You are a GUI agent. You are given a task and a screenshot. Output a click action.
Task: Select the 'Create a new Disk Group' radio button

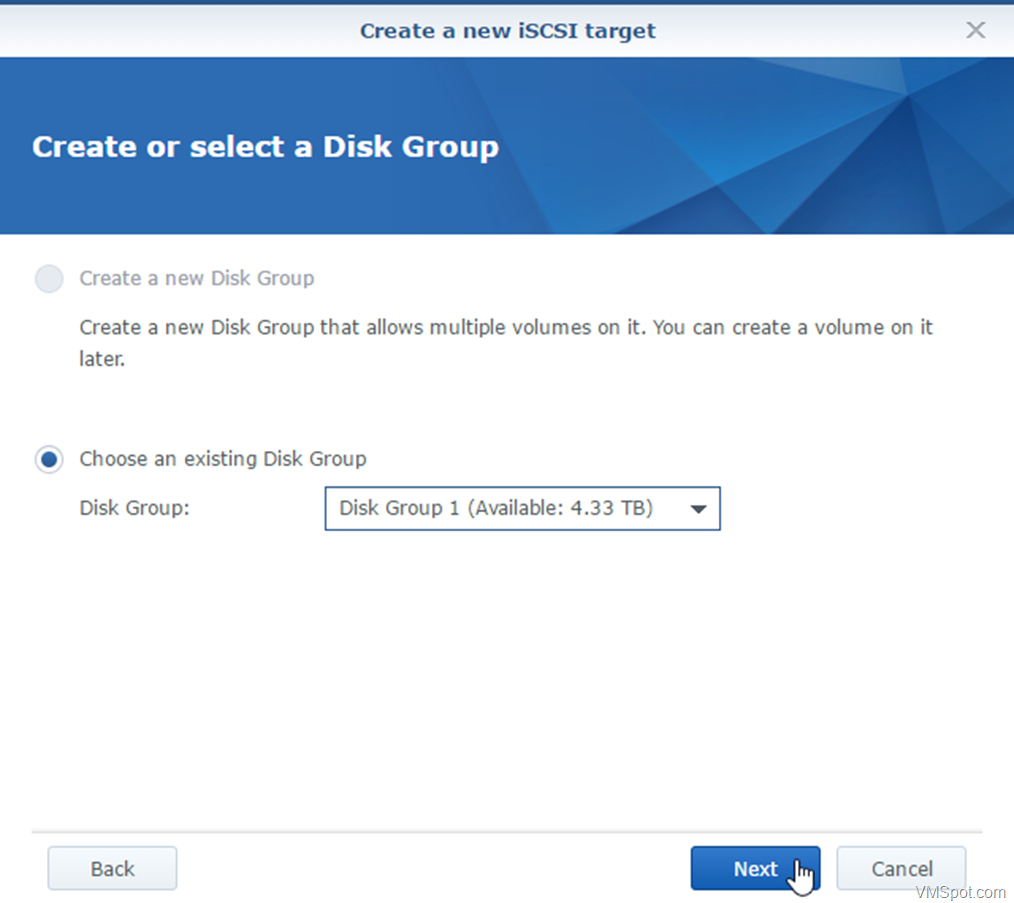(49, 279)
